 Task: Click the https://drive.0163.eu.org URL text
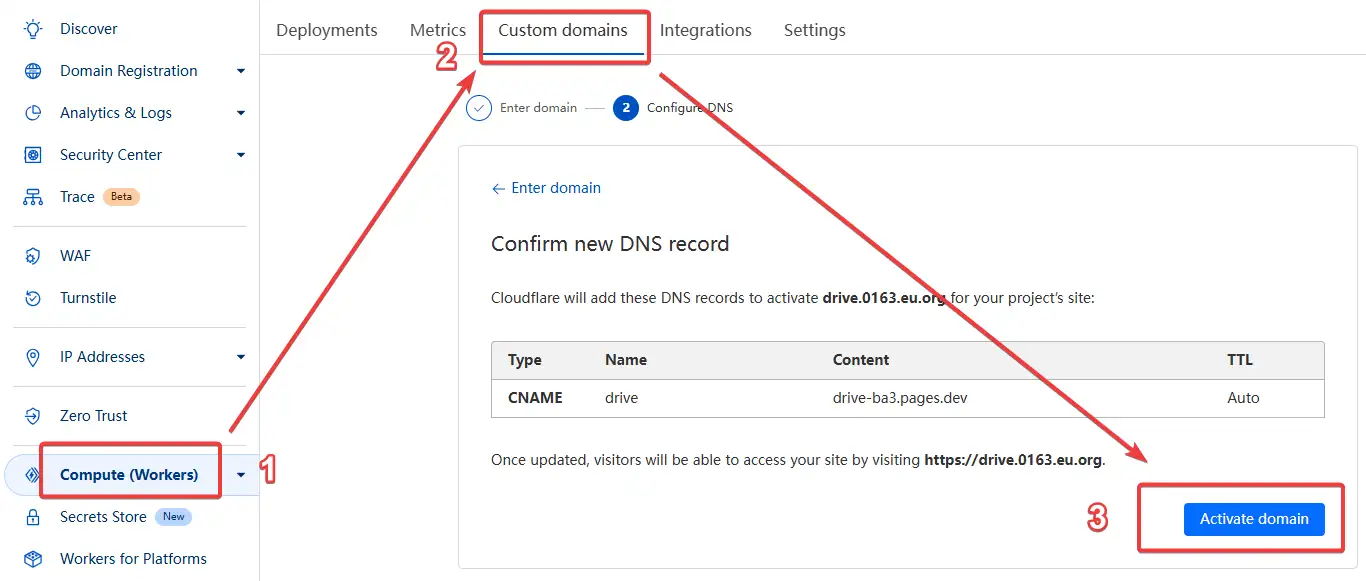[x=1013, y=460]
